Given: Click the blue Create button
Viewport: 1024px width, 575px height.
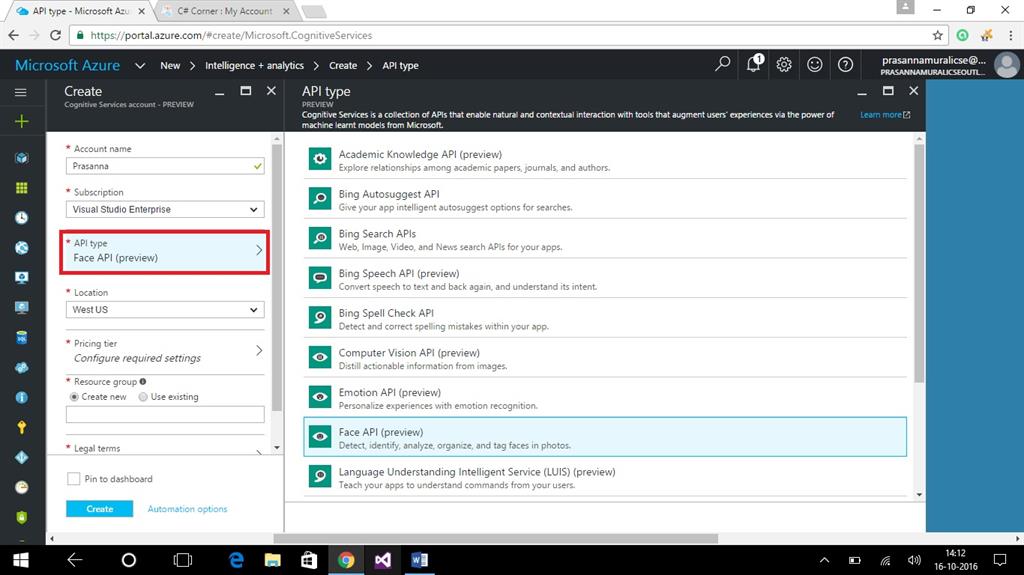Looking at the screenshot, I should pyautogui.click(x=99, y=508).
